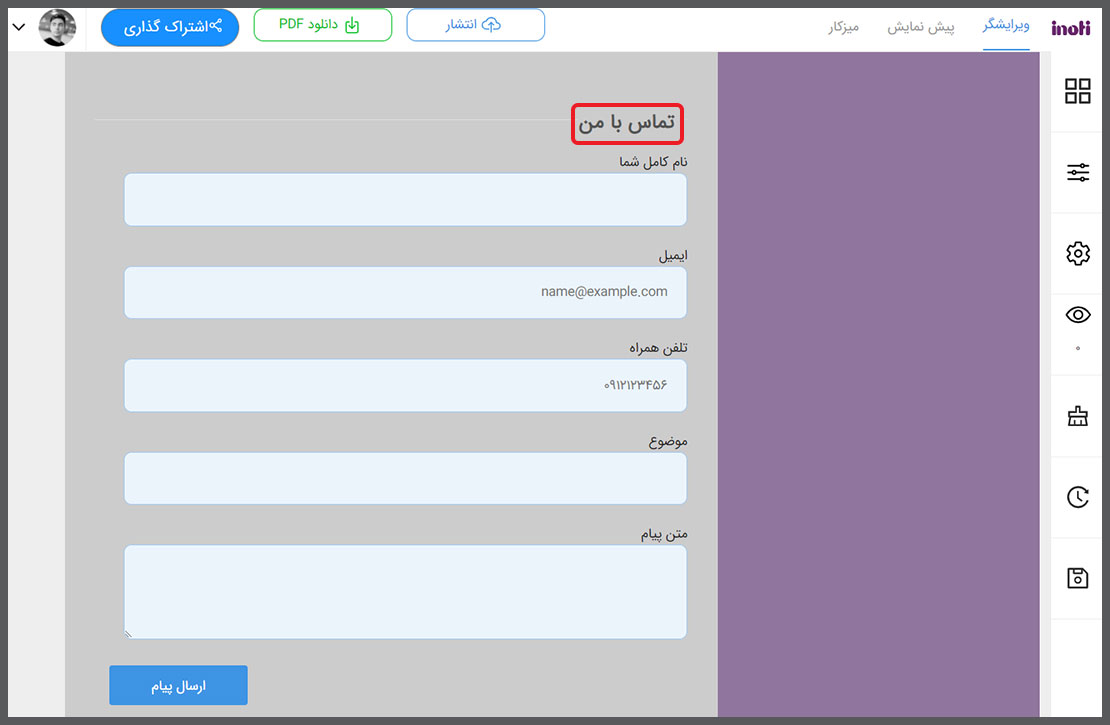Click the user profile avatar
The image size is (1110, 725).
click(x=57, y=27)
